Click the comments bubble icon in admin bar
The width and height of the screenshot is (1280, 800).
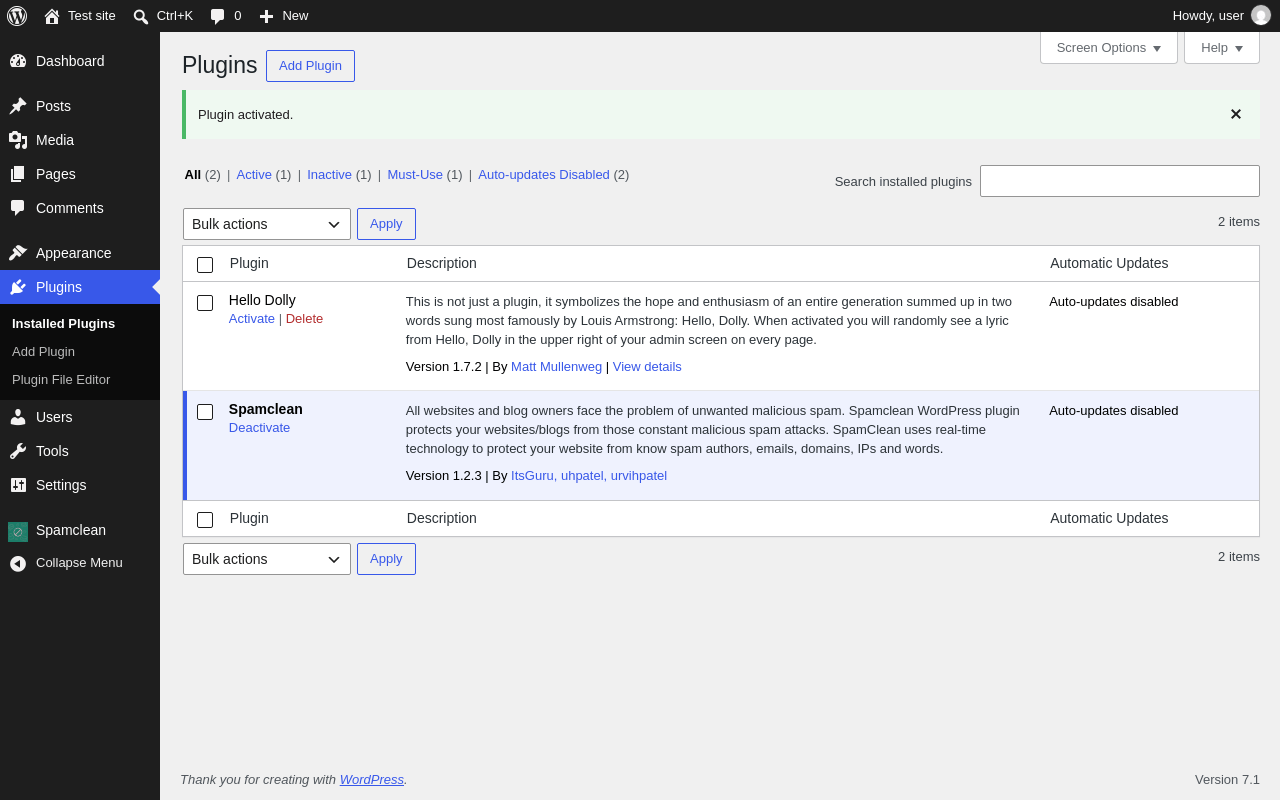coord(218,16)
